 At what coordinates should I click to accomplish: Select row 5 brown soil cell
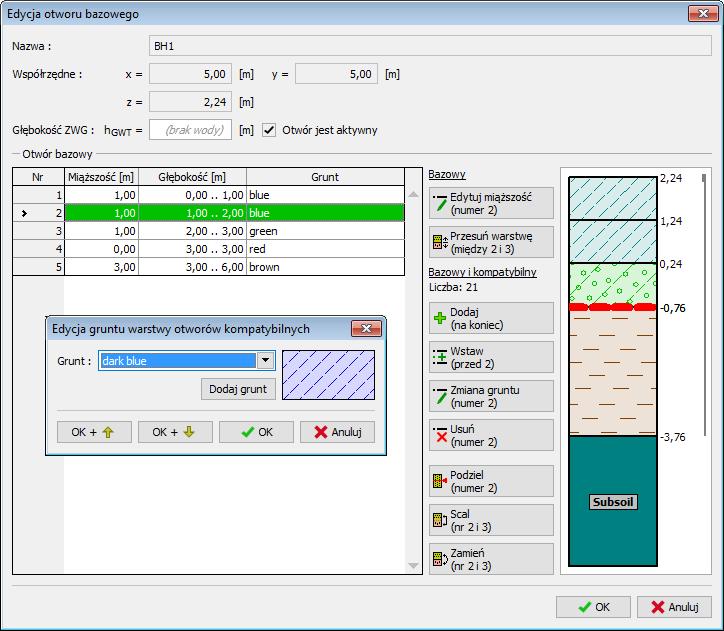[326, 267]
